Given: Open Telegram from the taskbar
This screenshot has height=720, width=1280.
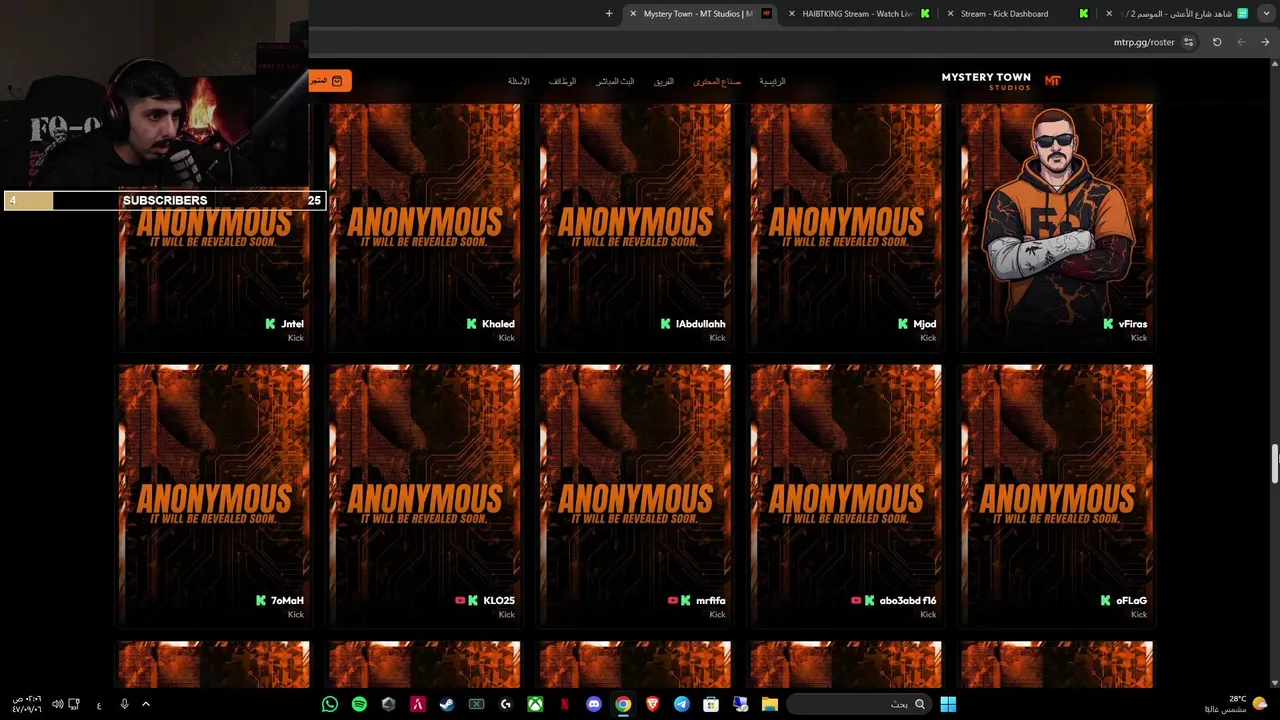Looking at the screenshot, I should 682,704.
